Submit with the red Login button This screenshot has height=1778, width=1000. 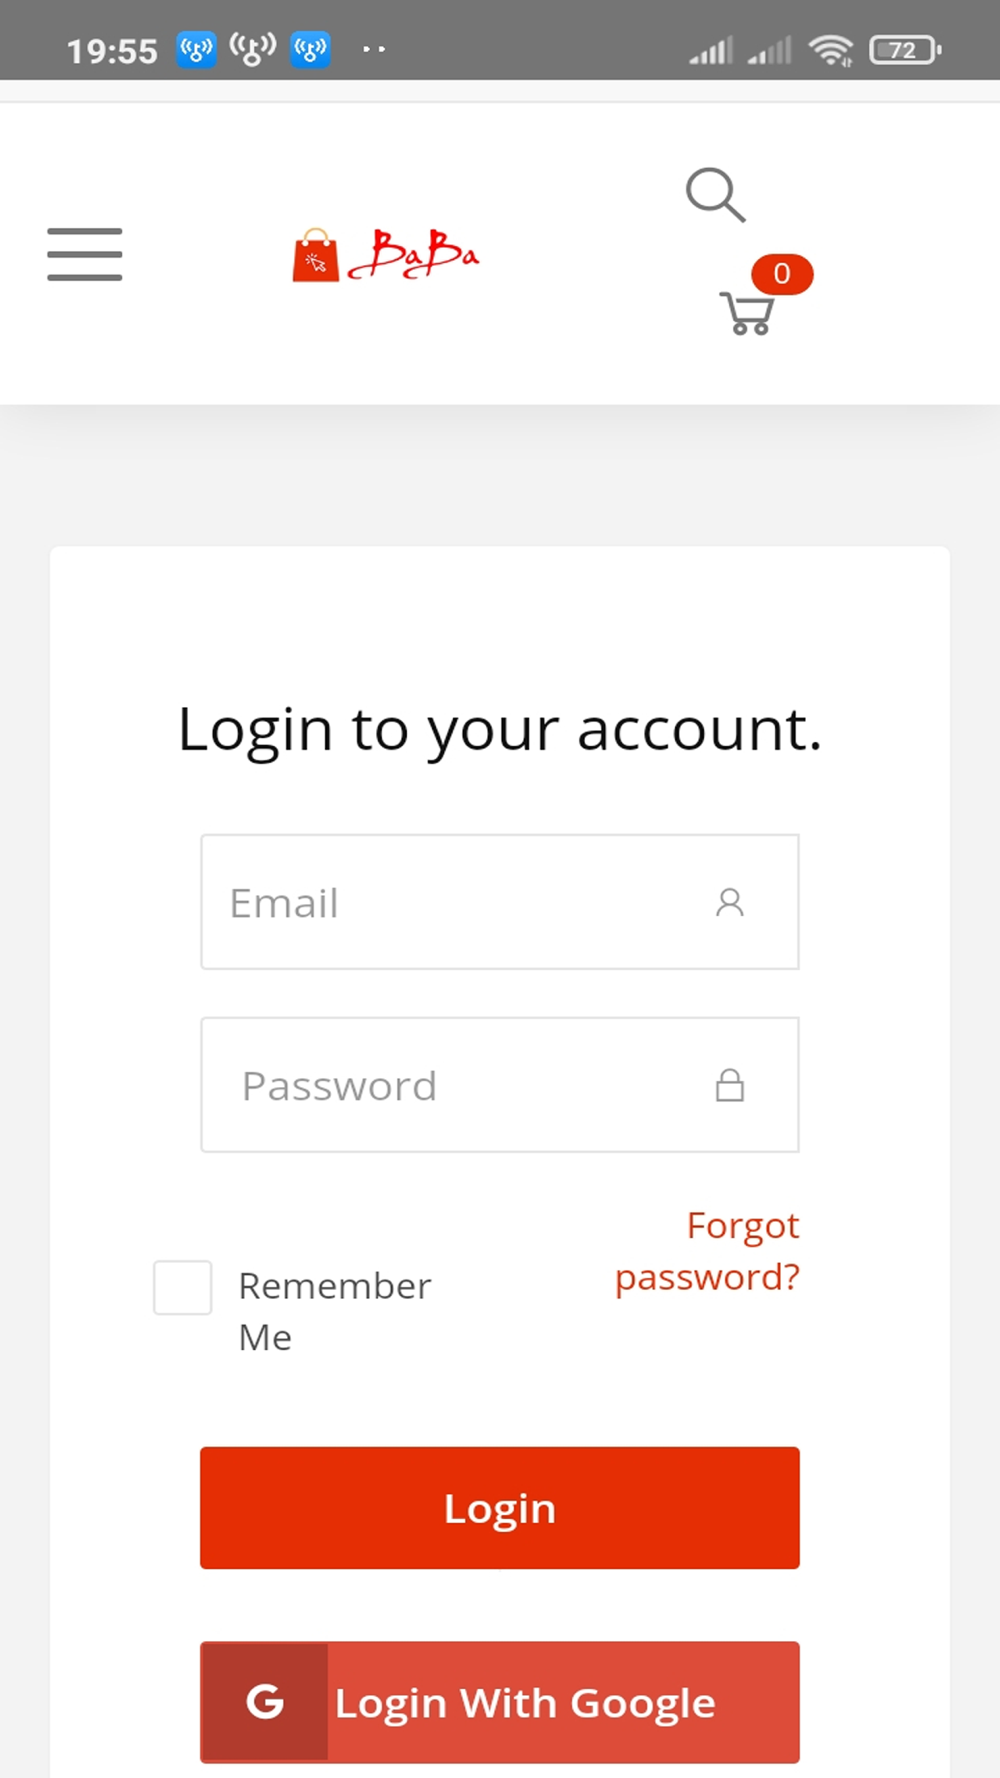[x=500, y=1508]
